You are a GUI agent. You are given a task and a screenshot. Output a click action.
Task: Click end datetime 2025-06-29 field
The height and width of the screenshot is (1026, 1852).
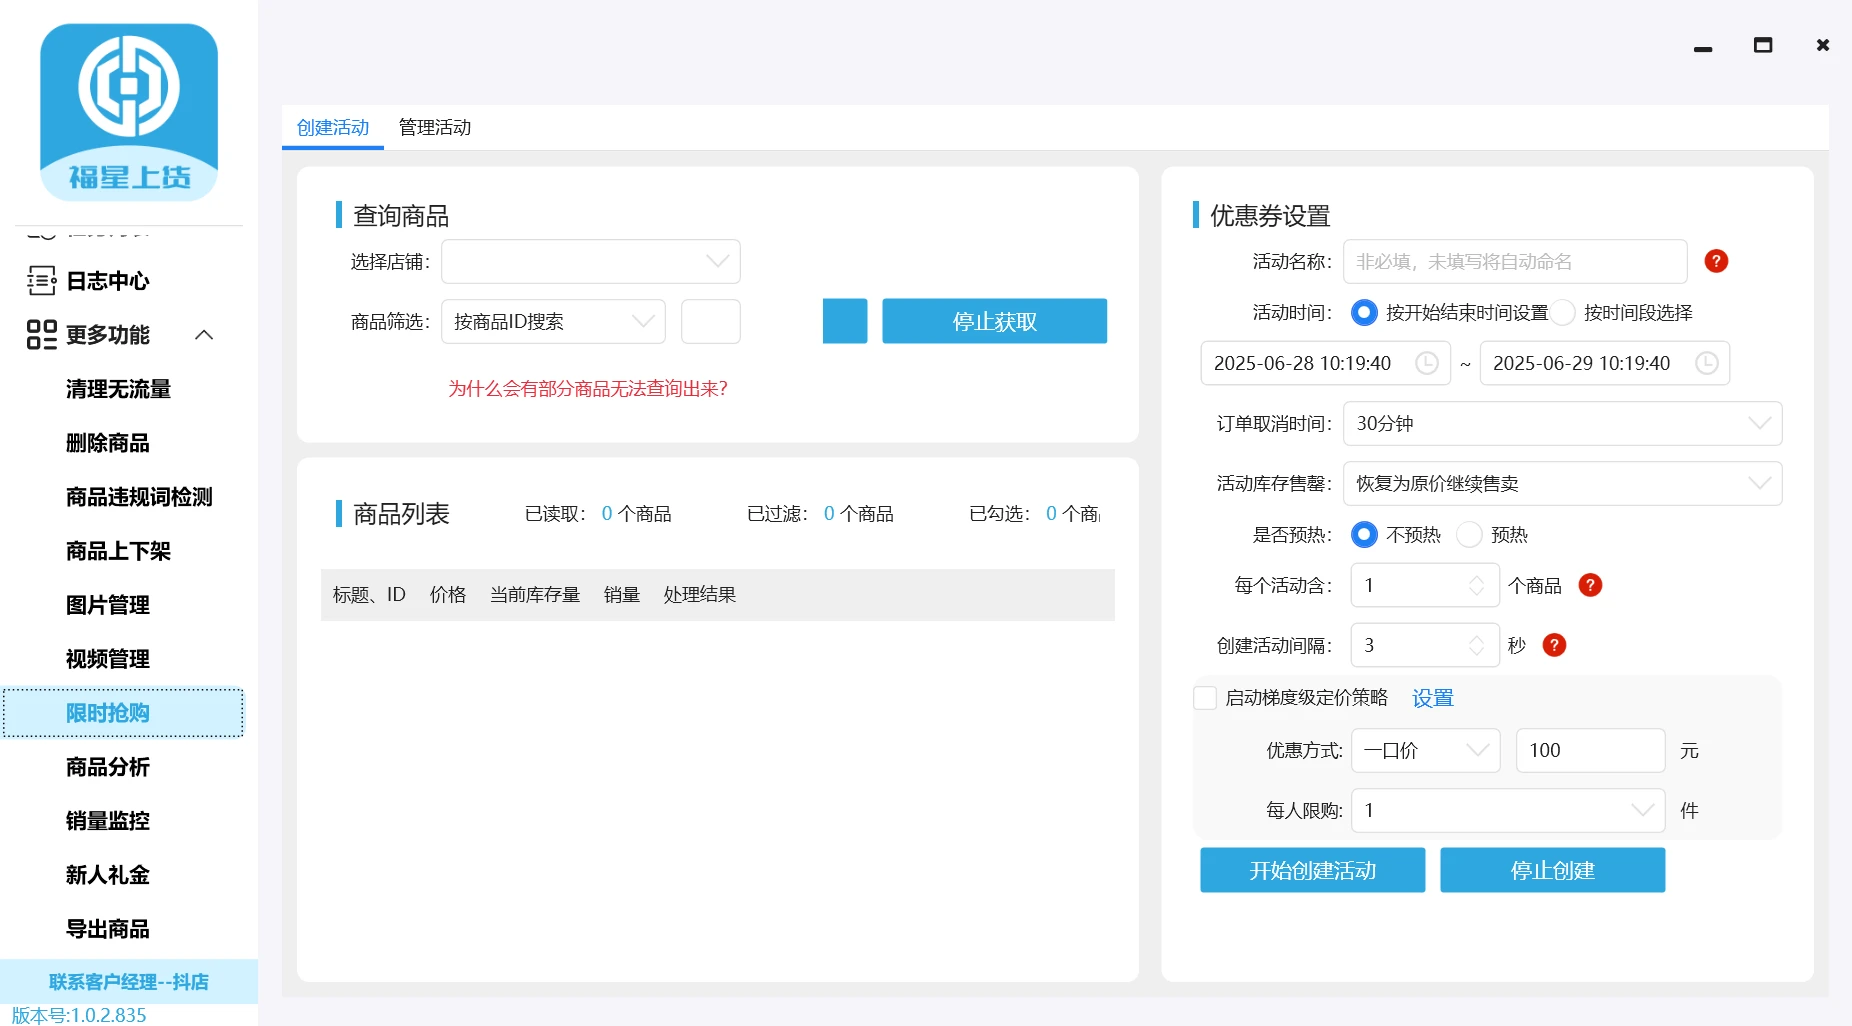pos(1604,363)
